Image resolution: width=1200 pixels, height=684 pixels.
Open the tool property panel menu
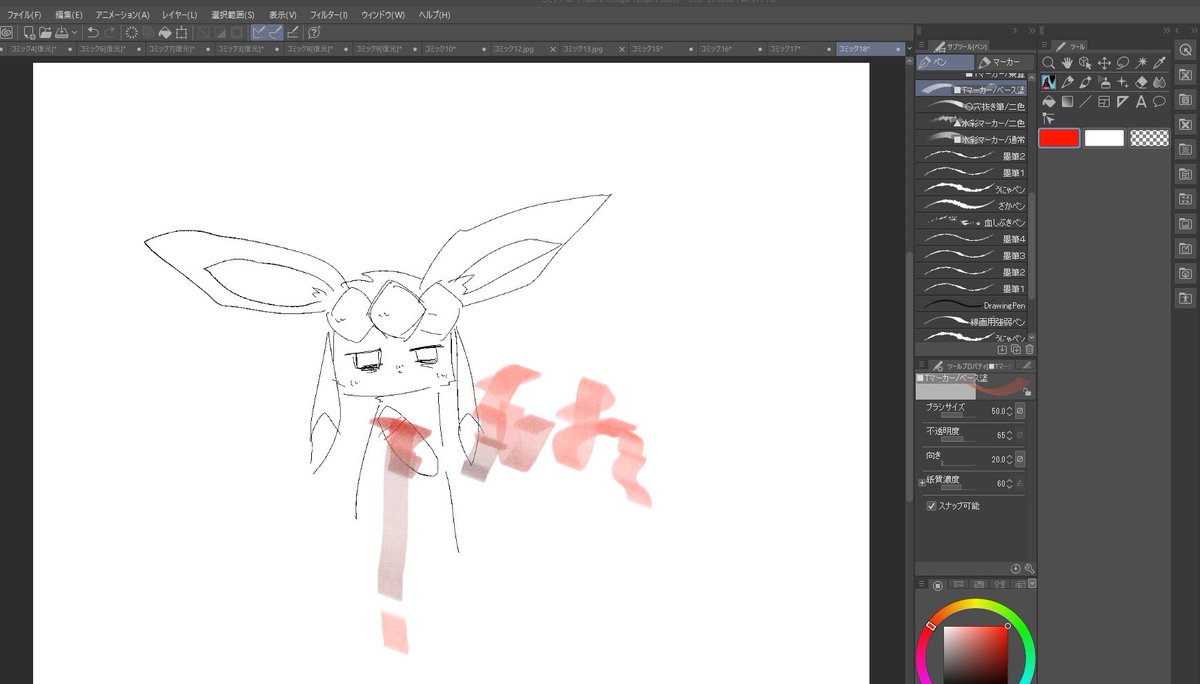point(921,365)
